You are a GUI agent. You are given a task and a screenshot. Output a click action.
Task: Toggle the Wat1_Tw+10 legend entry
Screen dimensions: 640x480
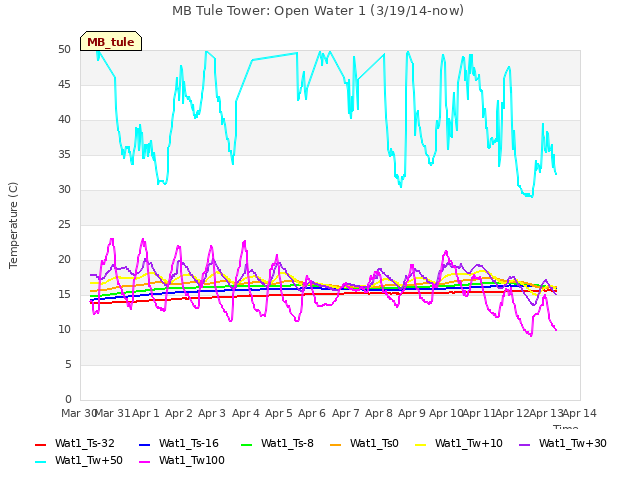point(458,443)
